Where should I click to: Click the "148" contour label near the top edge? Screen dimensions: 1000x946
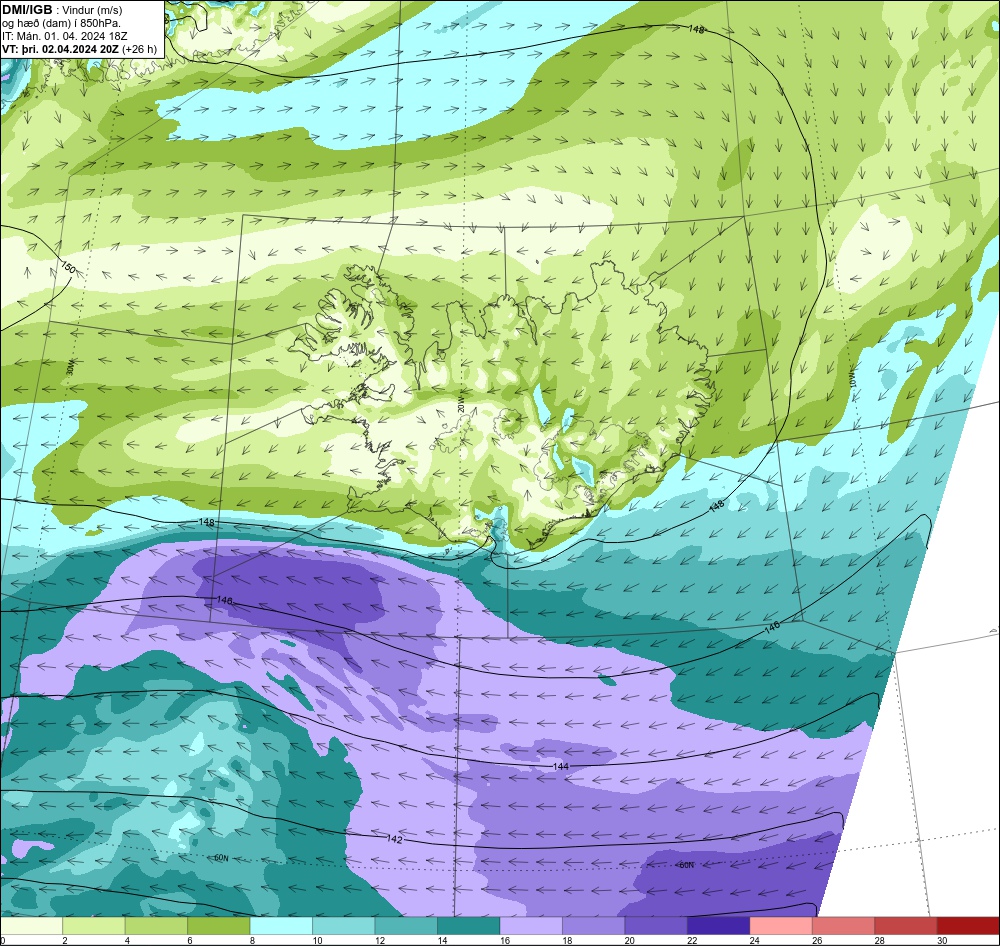tap(696, 29)
